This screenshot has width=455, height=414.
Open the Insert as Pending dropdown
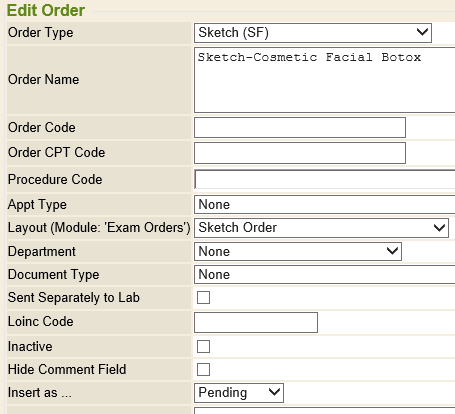tap(239, 393)
